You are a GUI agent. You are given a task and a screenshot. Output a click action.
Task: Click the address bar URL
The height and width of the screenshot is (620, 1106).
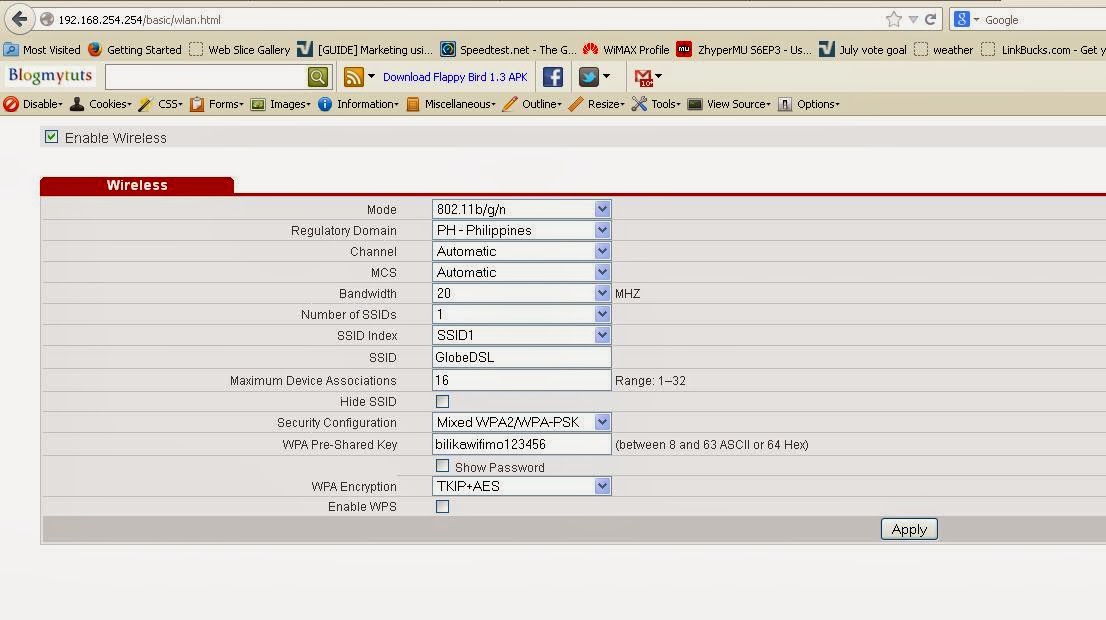[x=140, y=20]
